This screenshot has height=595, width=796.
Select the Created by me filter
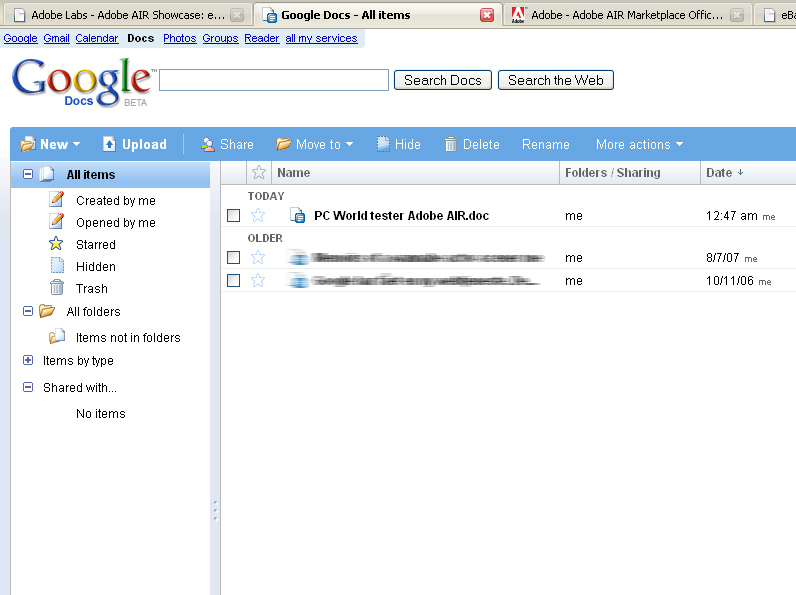coord(116,201)
